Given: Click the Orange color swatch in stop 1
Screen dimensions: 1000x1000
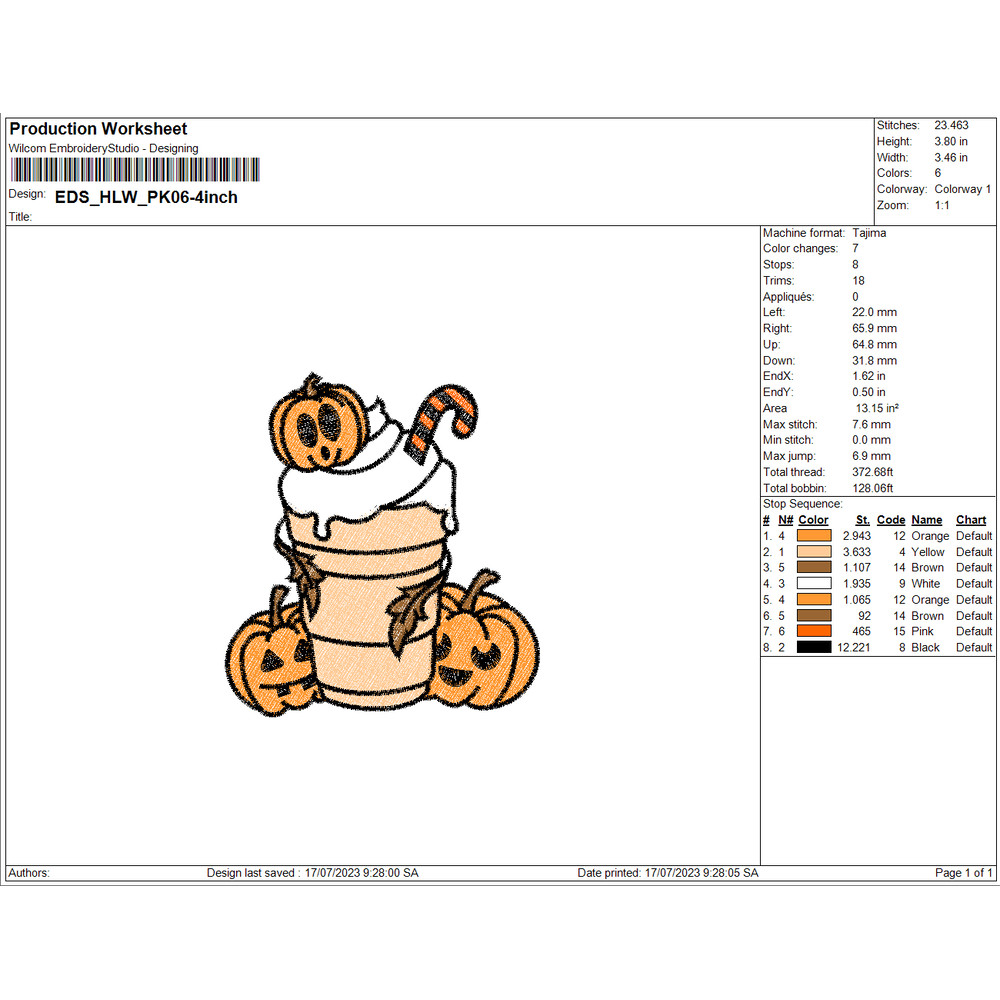Looking at the screenshot, I should tap(813, 536).
